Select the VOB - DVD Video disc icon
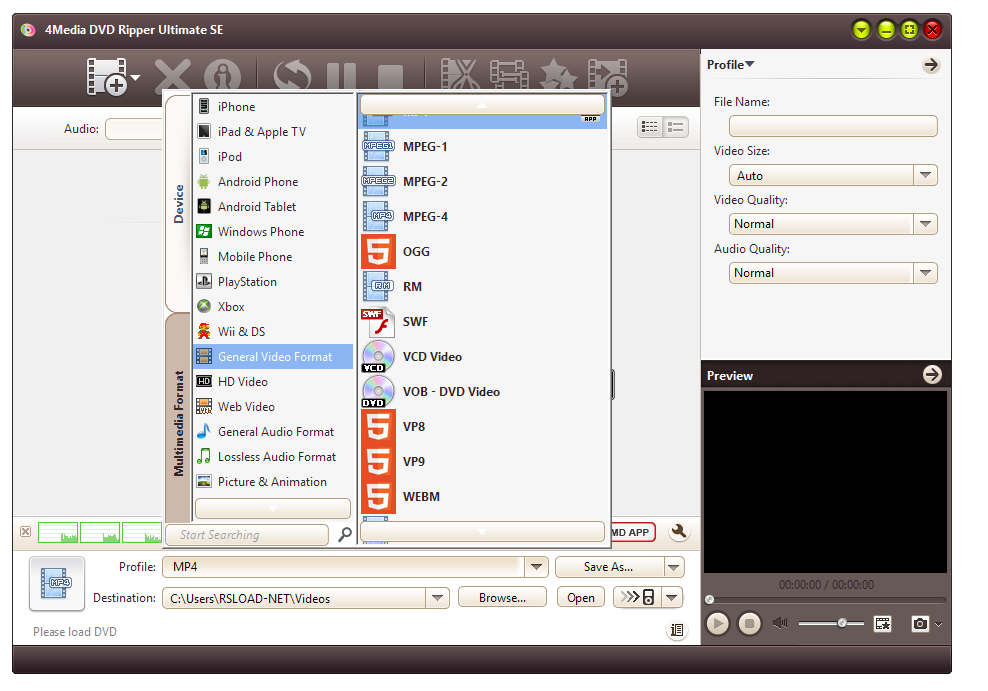The image size is (988, 691). (x=378, y=392)
